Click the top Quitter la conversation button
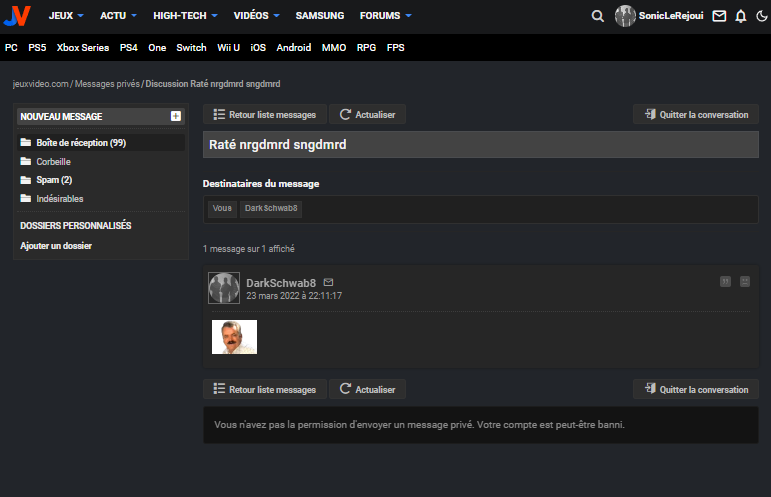This screenshot has height=497, width=771. pos(696,115)
